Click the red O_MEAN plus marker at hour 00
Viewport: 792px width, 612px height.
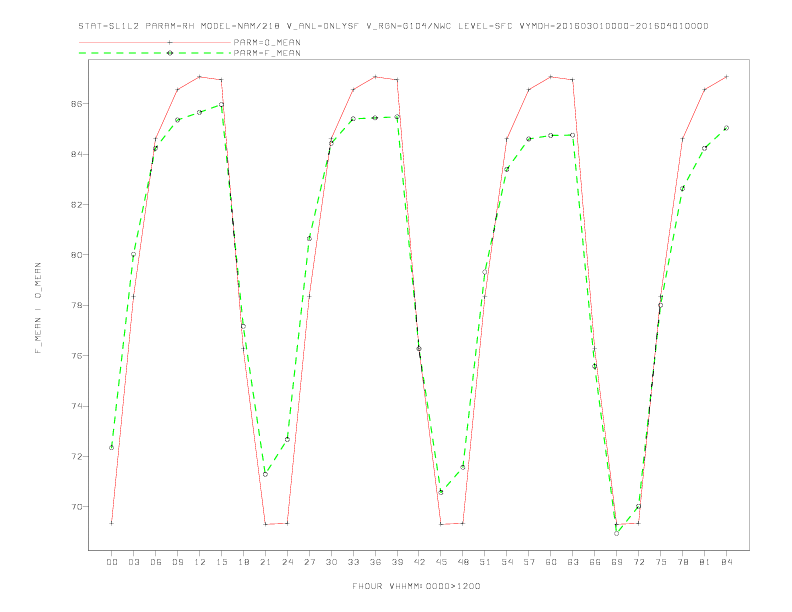point(112,523)
